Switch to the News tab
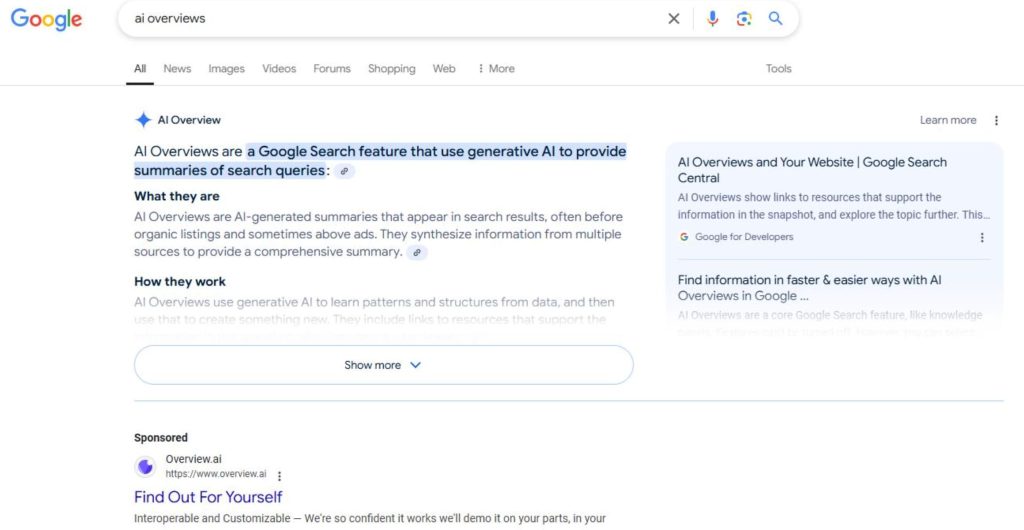 click(x=177, y=69)
